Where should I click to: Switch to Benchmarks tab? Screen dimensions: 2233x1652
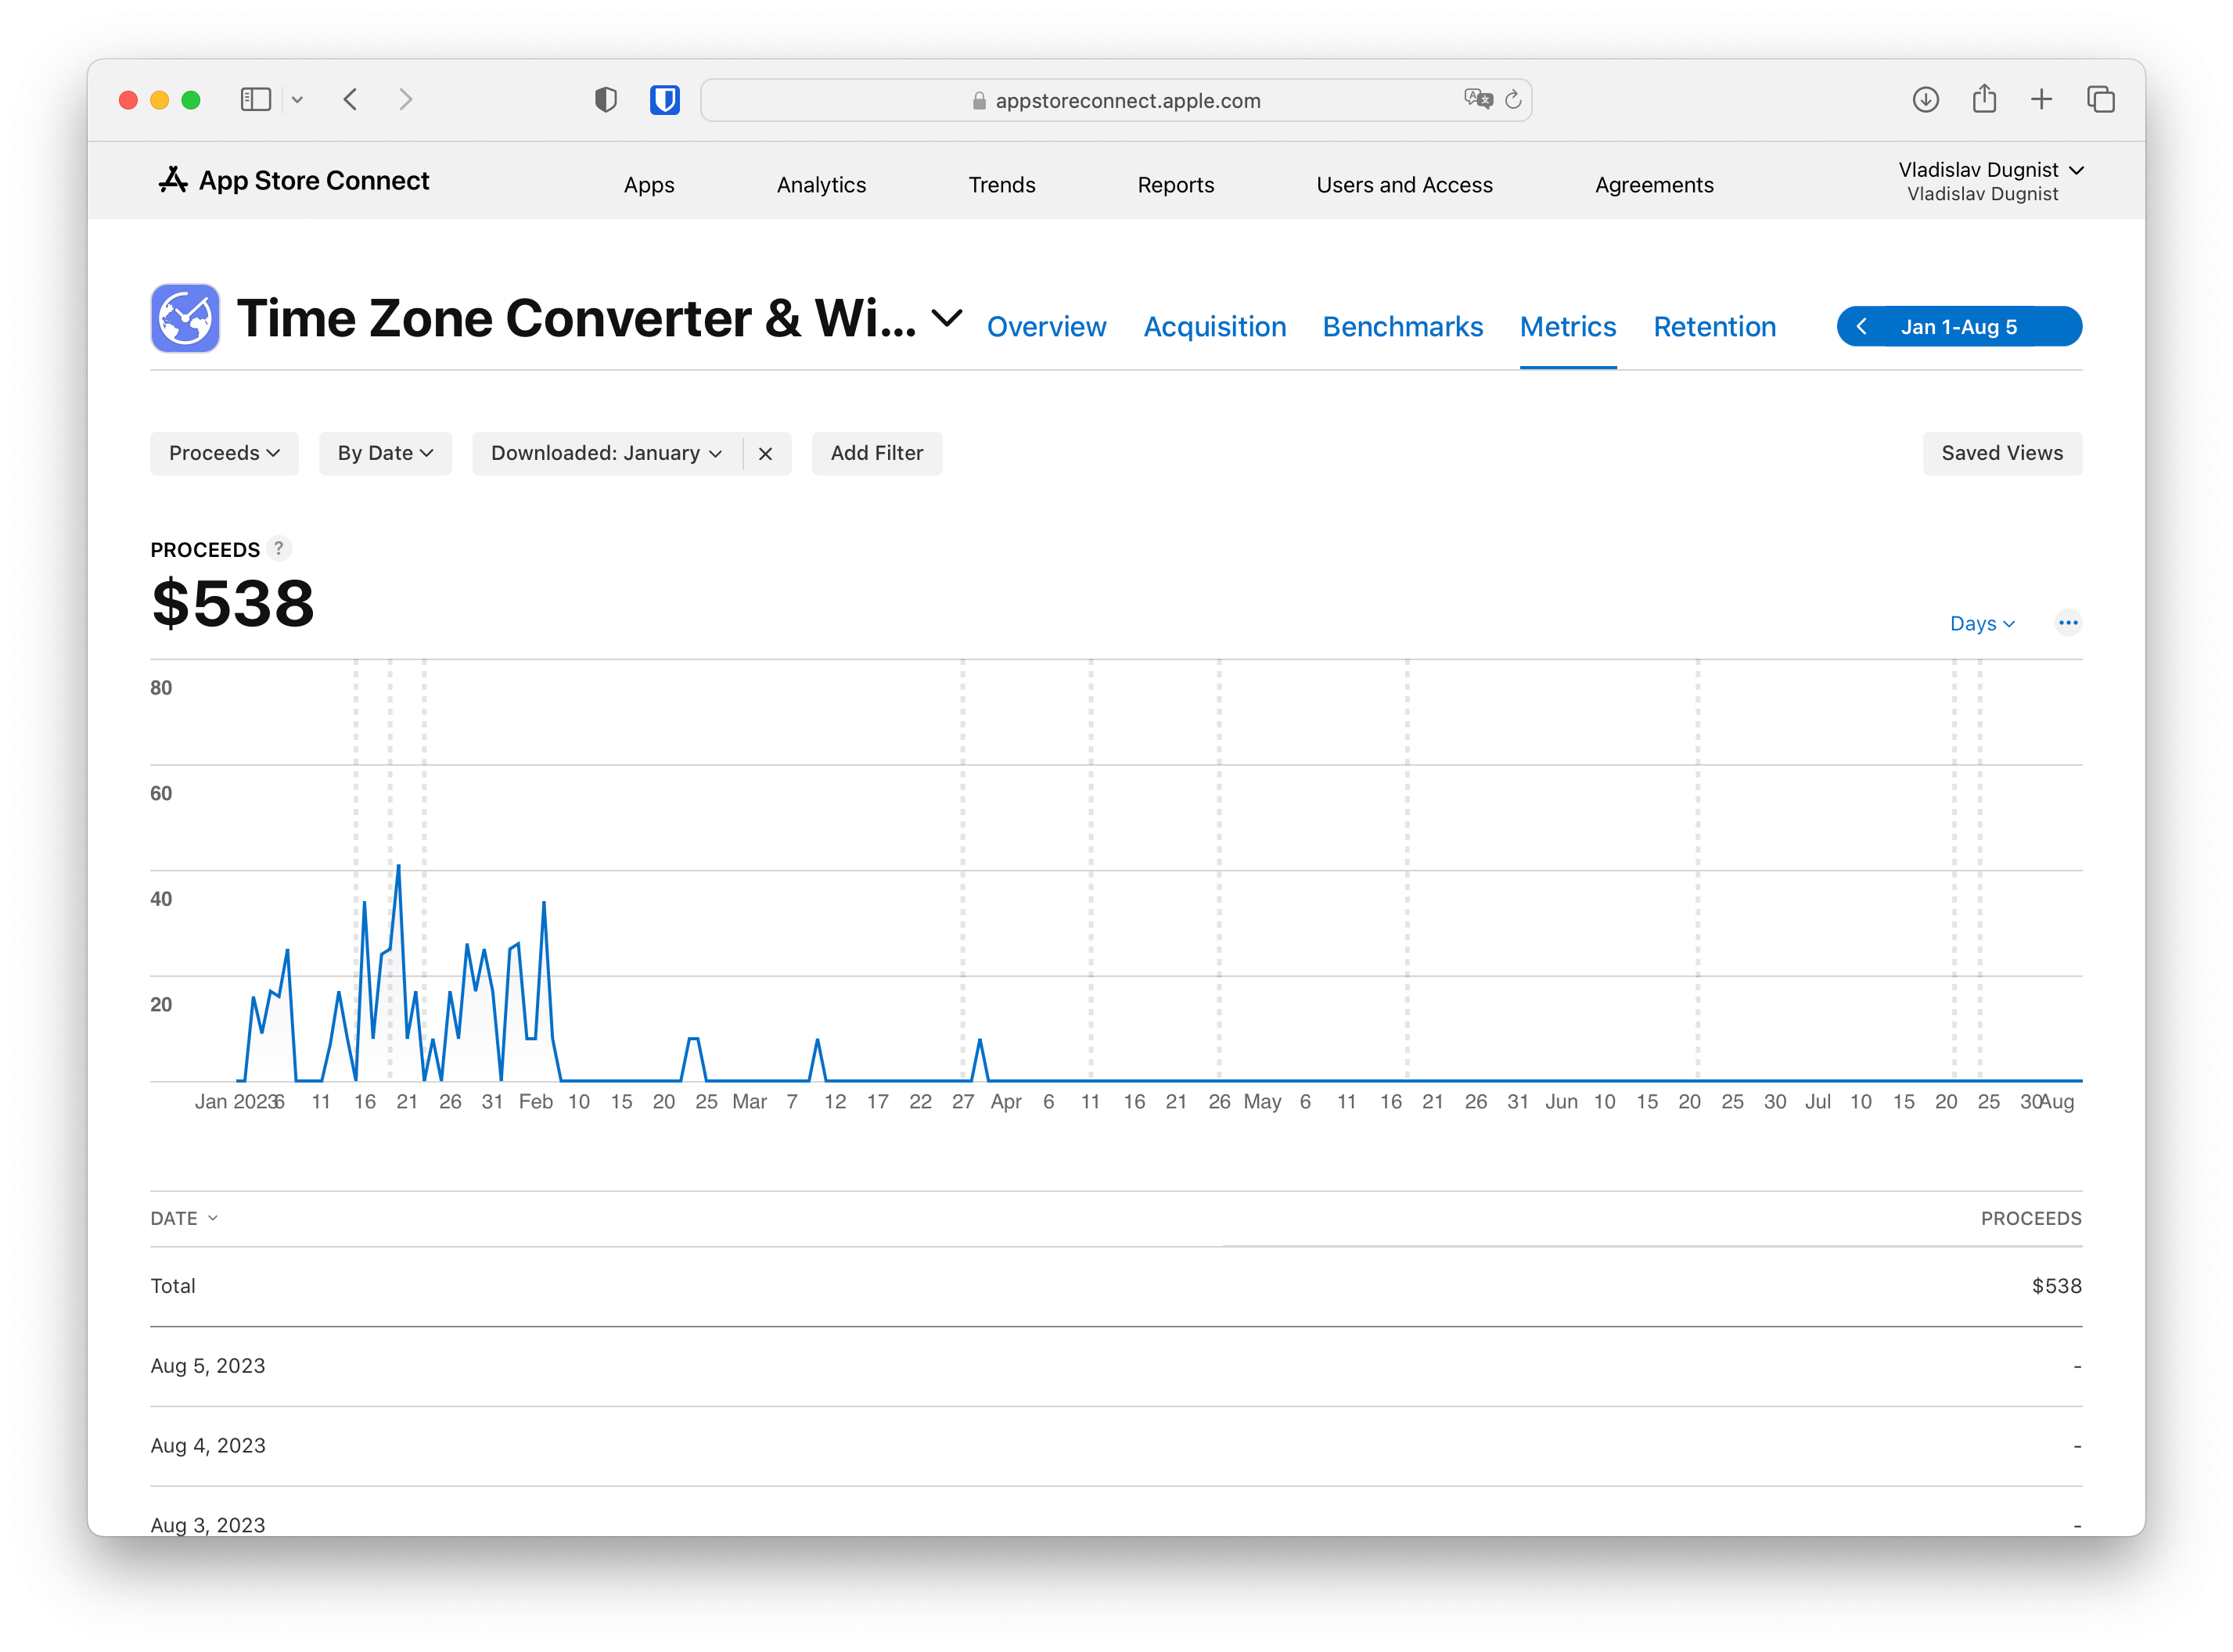tap(1402, 327)
